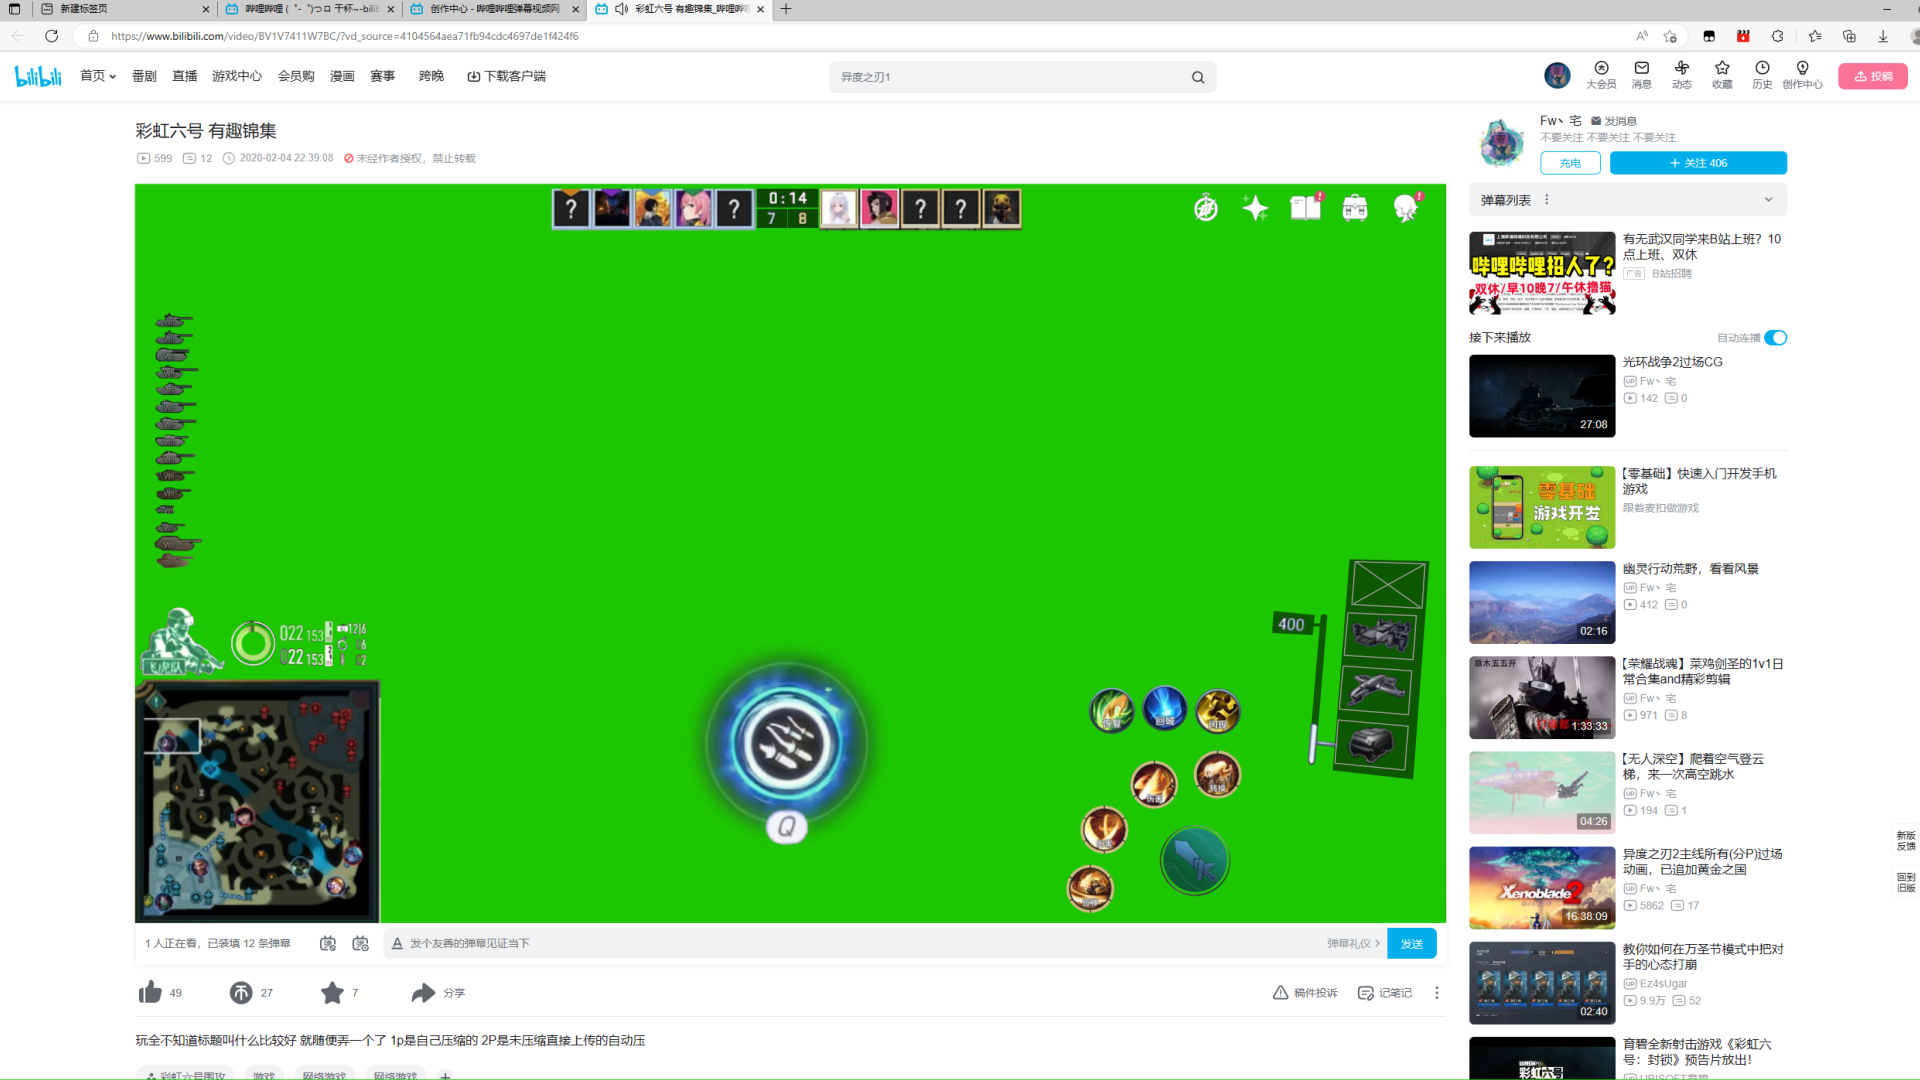
Task: Click the chat bubble icon in video overlay
Action: (1406, 207)
